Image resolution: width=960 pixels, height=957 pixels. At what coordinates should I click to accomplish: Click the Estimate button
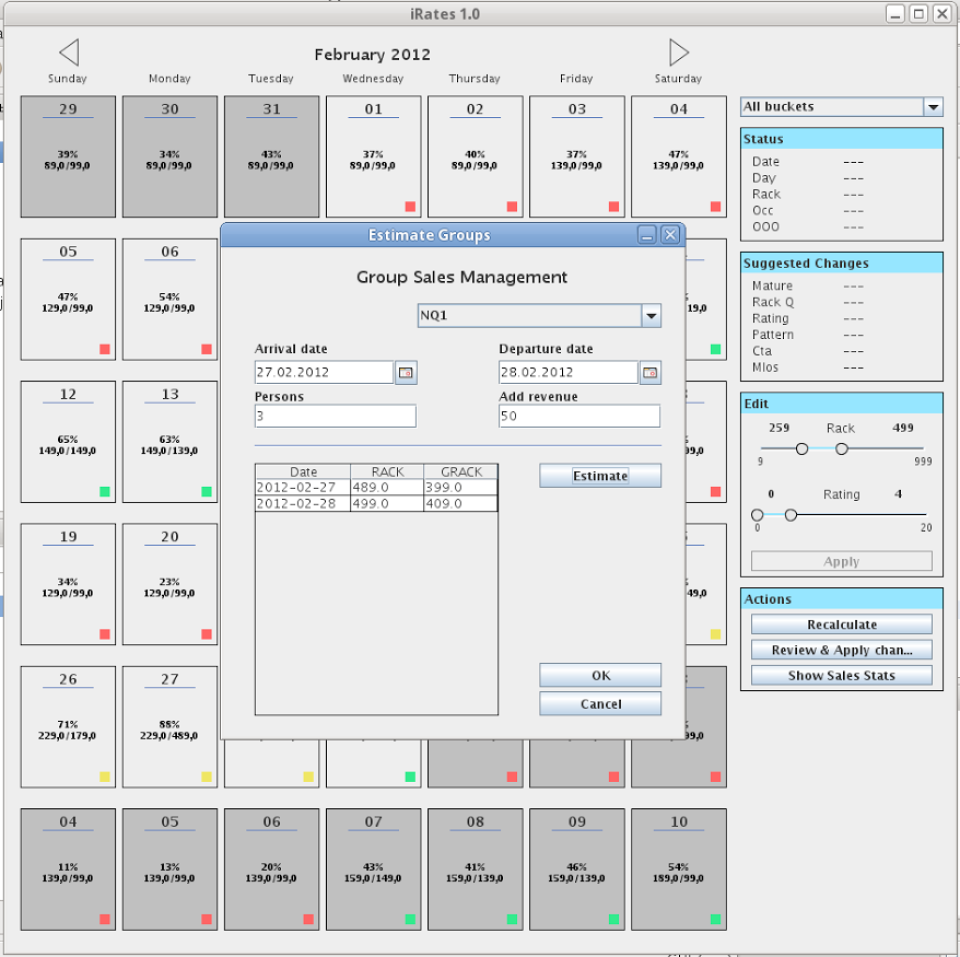(600, 476)
